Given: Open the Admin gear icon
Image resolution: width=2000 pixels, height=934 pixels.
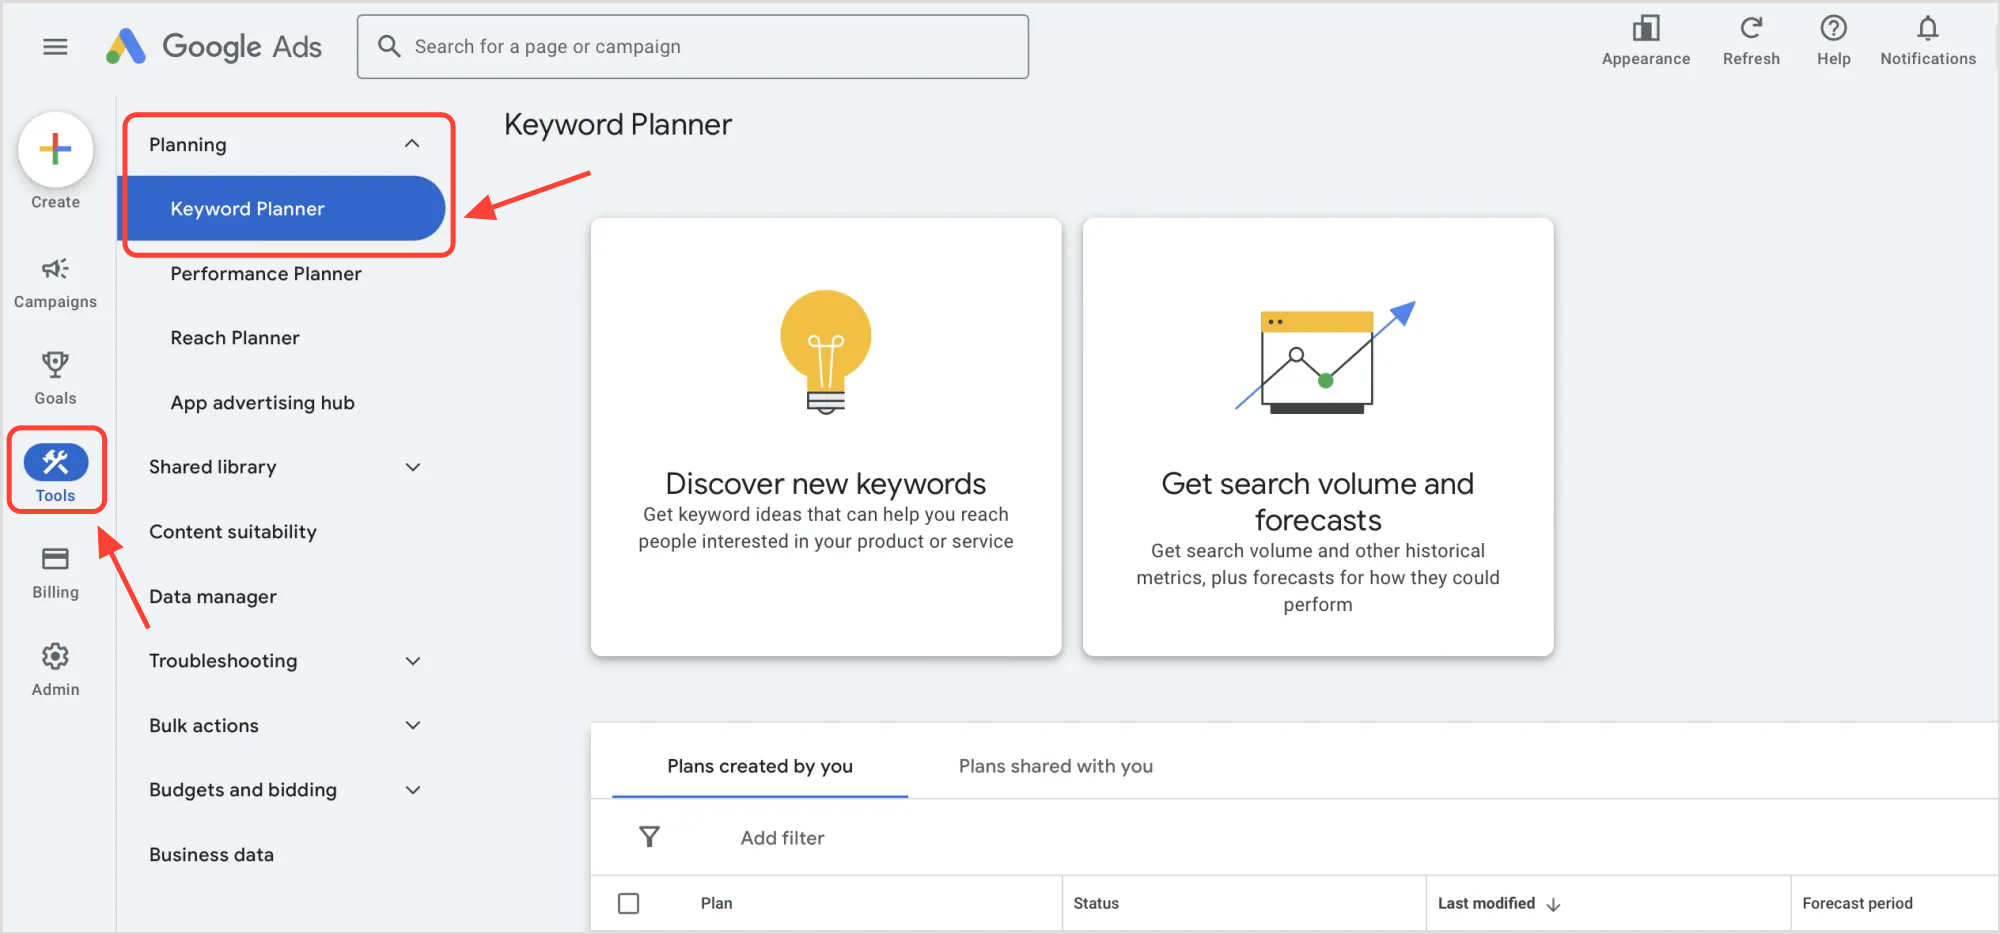Looking at the screenshot, I should (x=55, y=656).
